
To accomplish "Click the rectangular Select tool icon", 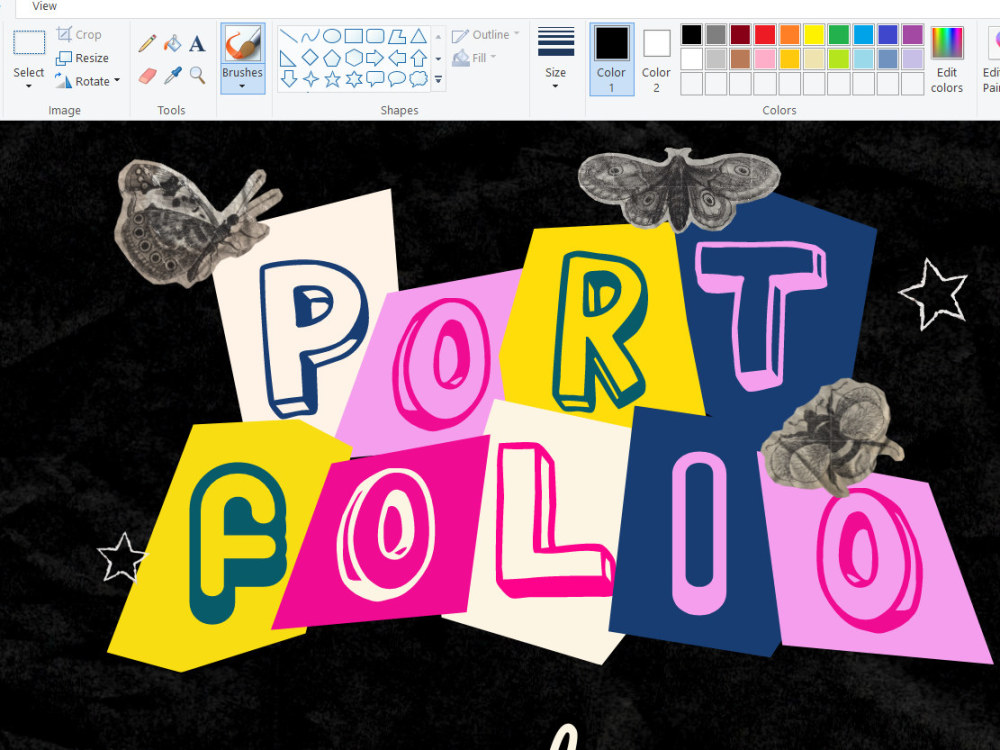I will 29,43.
